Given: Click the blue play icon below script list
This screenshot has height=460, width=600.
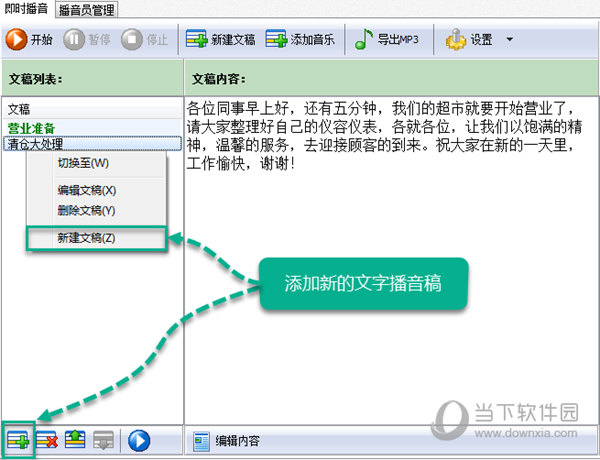Looking at the screenshot, I should (139, 441).
